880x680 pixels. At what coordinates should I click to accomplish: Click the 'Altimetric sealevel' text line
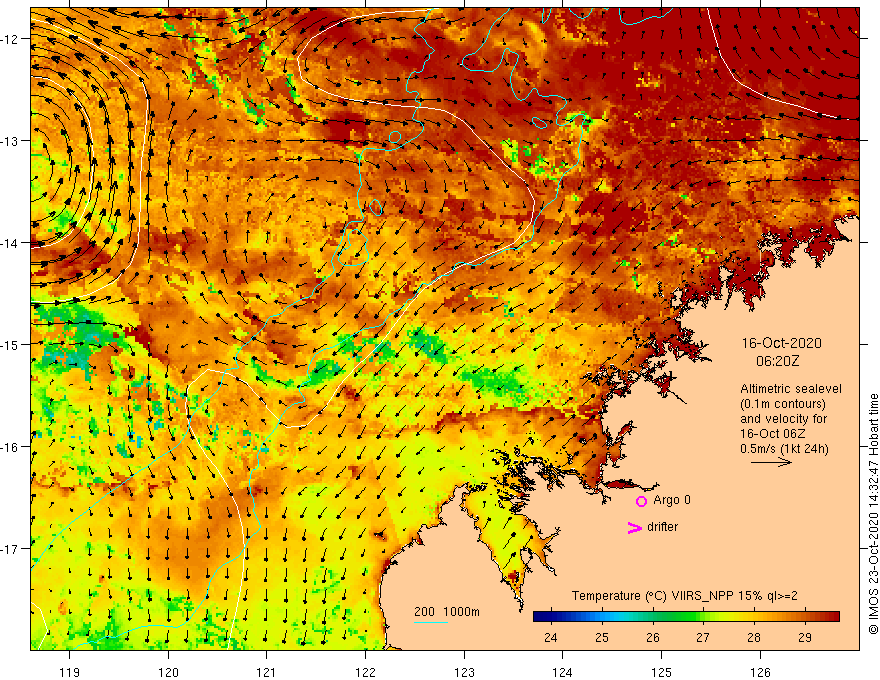pos(791,389)
